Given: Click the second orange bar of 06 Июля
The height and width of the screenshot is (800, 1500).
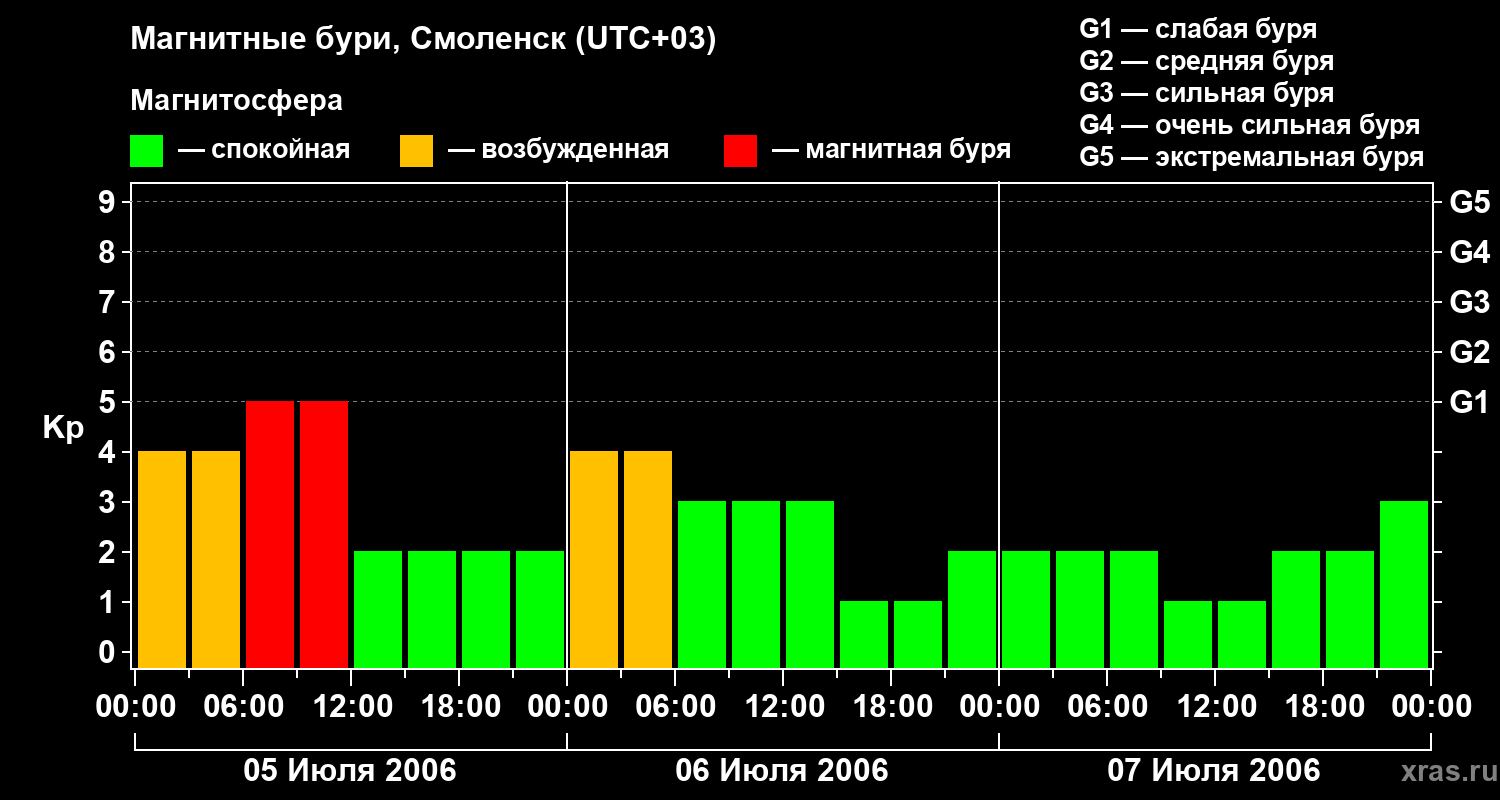Looking at the screenshot, I should [648, 559].
